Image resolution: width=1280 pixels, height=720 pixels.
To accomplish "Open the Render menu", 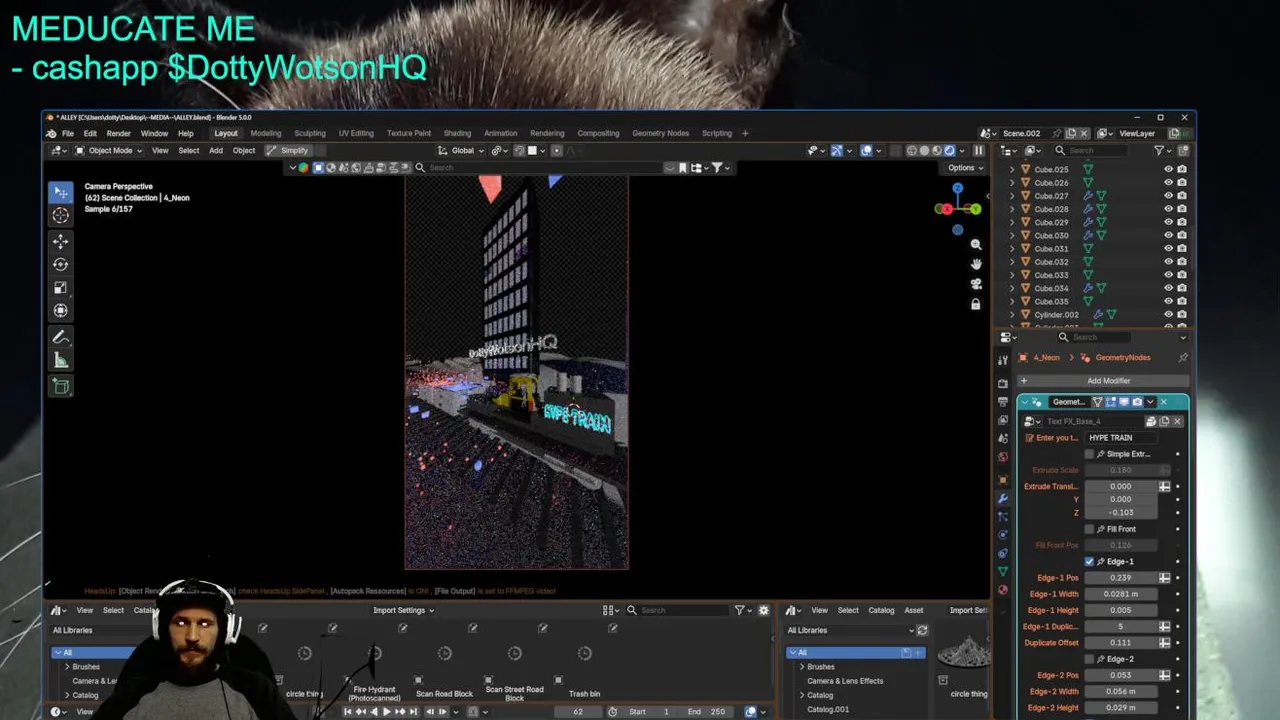I will pos(118,133).
